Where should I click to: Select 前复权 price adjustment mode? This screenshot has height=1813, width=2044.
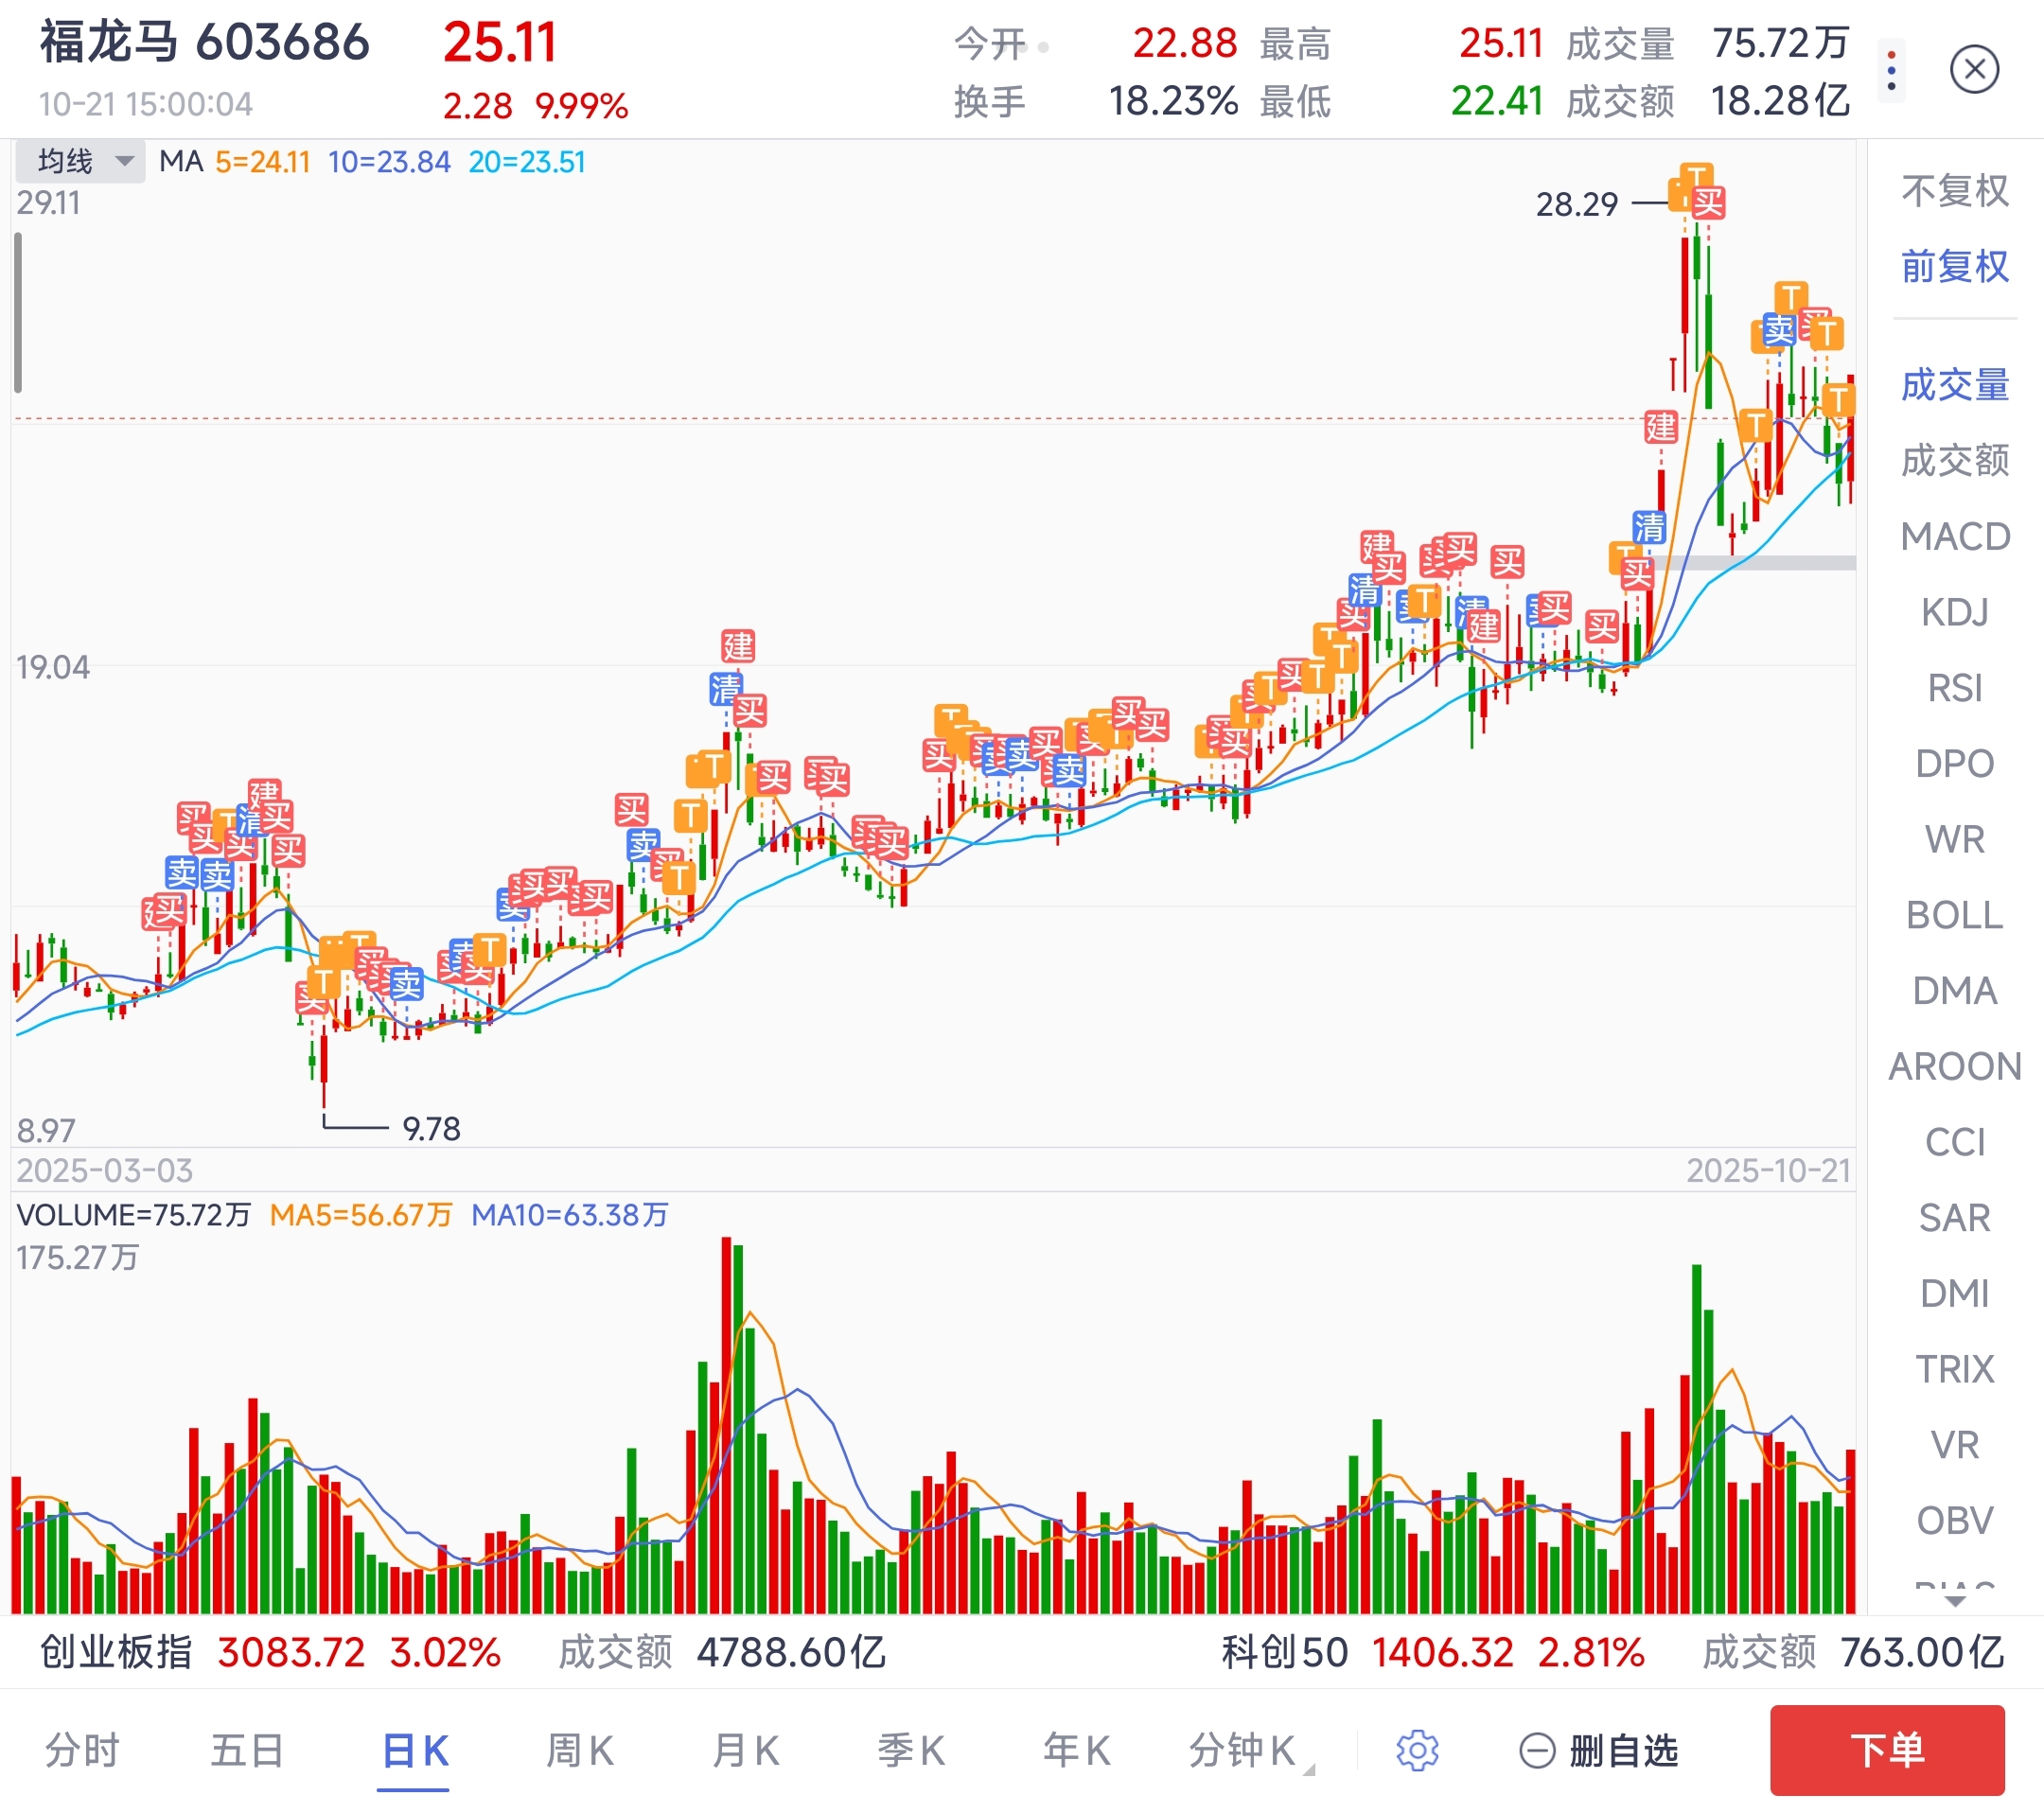(x=1954, y=266)
